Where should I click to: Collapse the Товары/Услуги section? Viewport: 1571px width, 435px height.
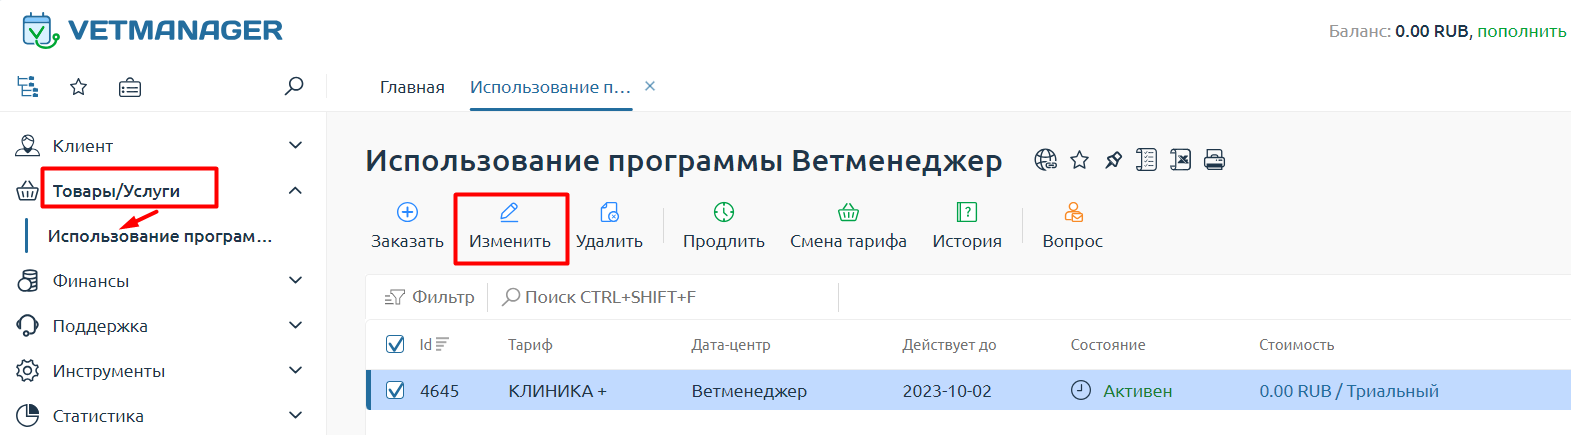[295, 191]
